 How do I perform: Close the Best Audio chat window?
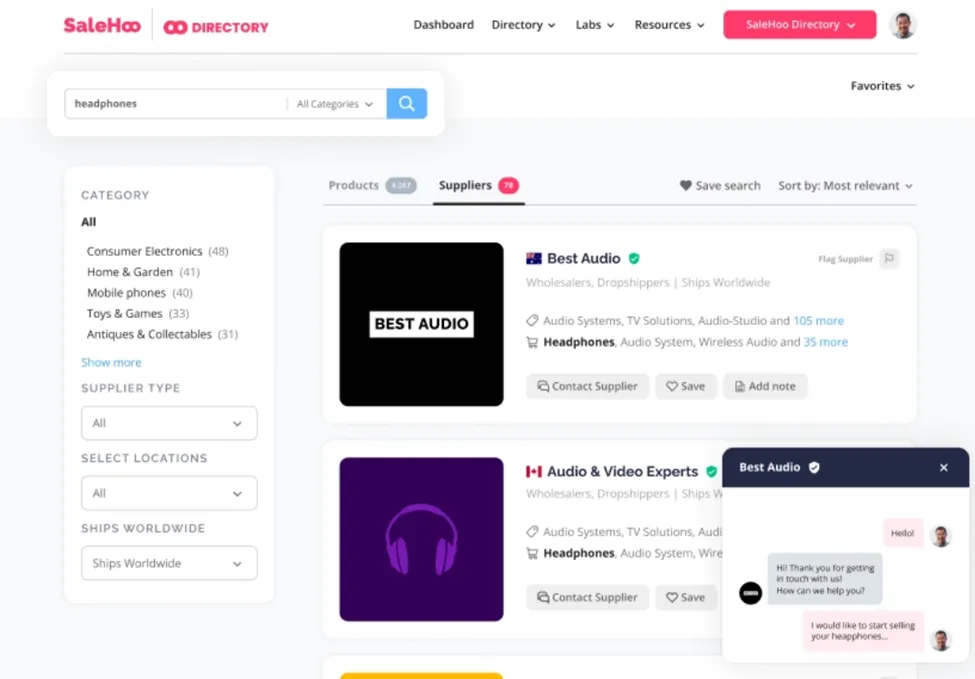pos(943,468)
